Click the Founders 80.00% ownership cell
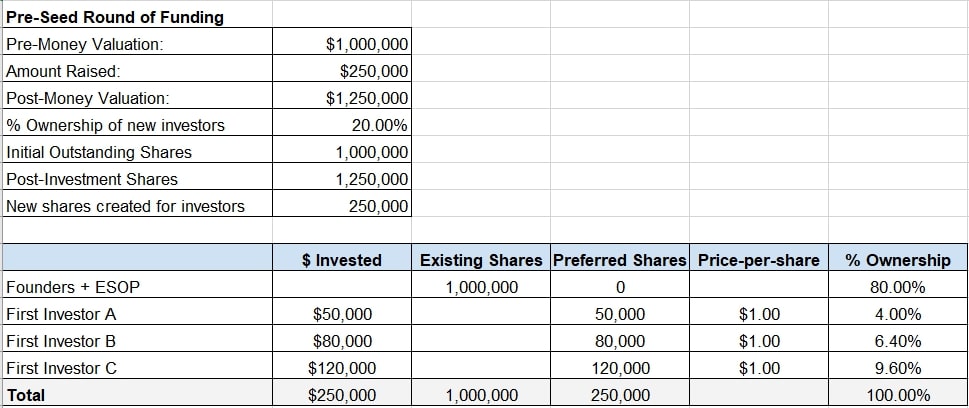 click(897, 287)
